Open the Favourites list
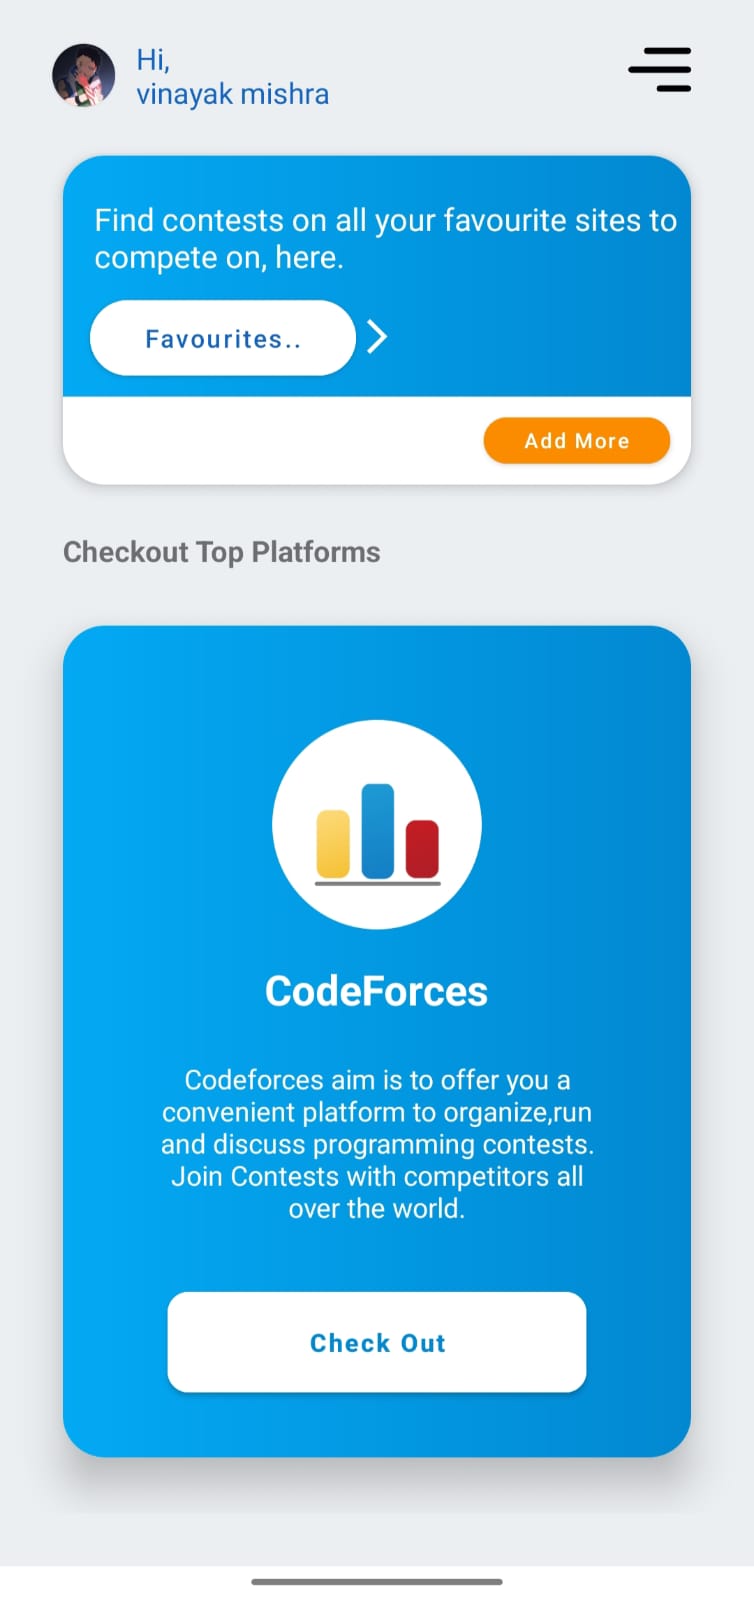This screenshot has height=1600, width=754. pyautogui.click(x=221, y=338)
